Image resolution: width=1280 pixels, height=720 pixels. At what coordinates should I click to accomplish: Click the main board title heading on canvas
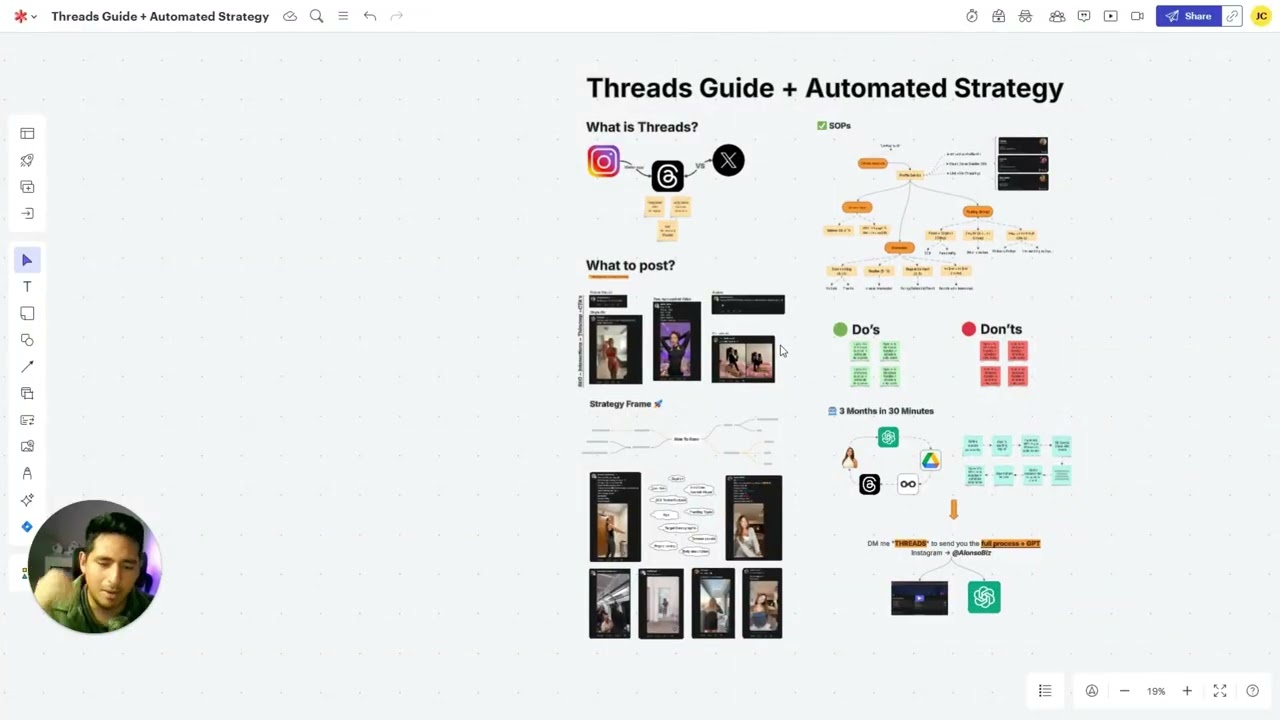pyautogui.click(x=825, y=88)
